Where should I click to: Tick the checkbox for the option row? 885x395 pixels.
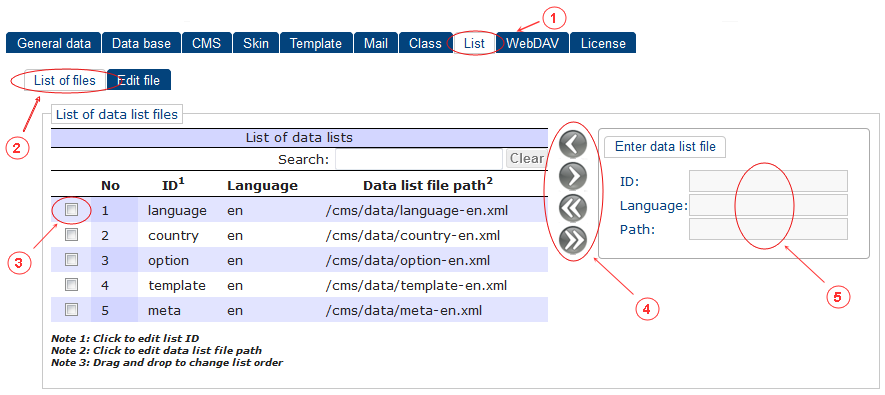click(x=71, y=260)
